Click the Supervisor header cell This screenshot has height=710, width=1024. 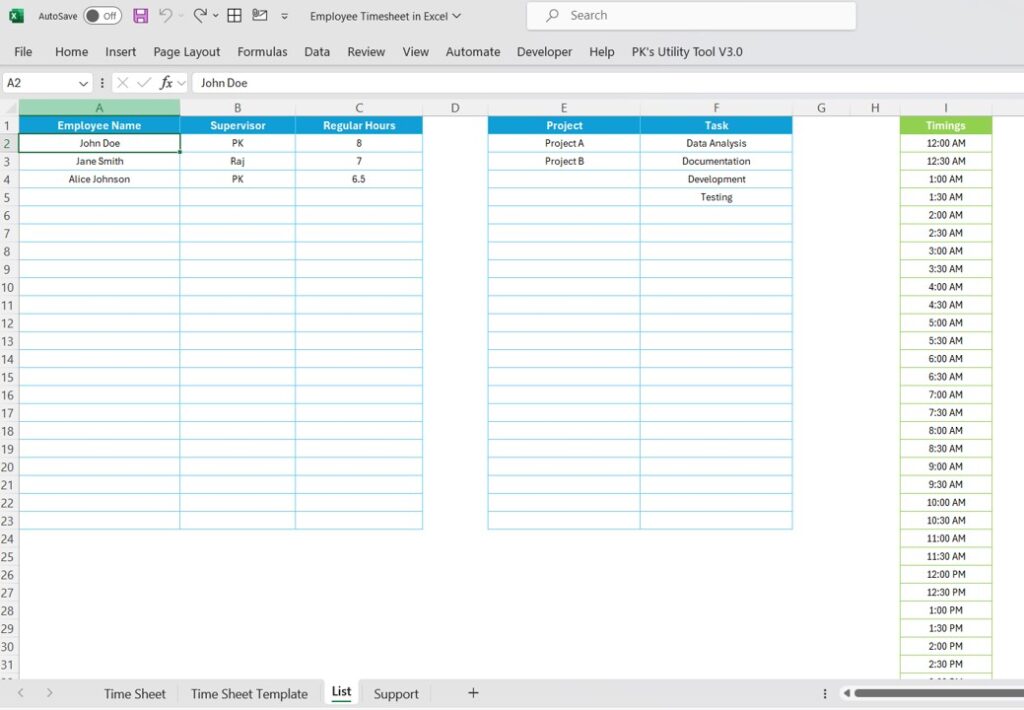pyautogui.click(x=238, y=125)
